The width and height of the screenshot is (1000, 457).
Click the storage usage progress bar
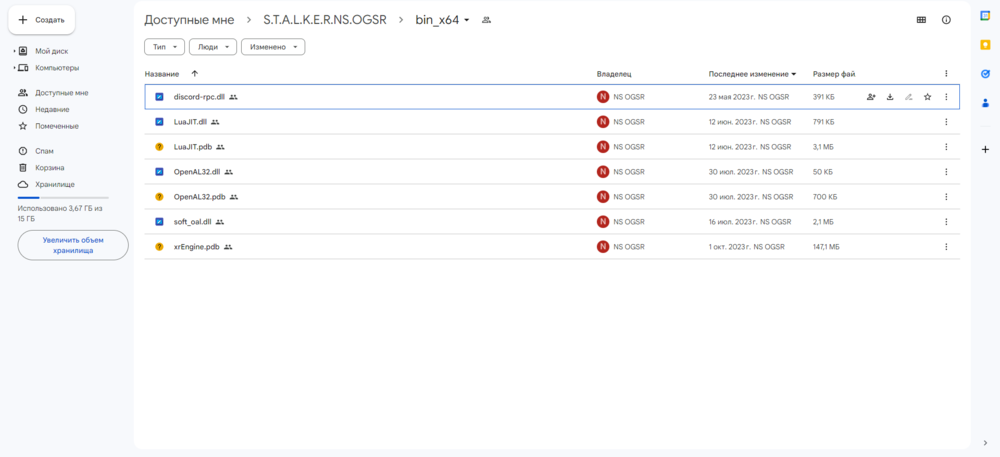[63, 198]
